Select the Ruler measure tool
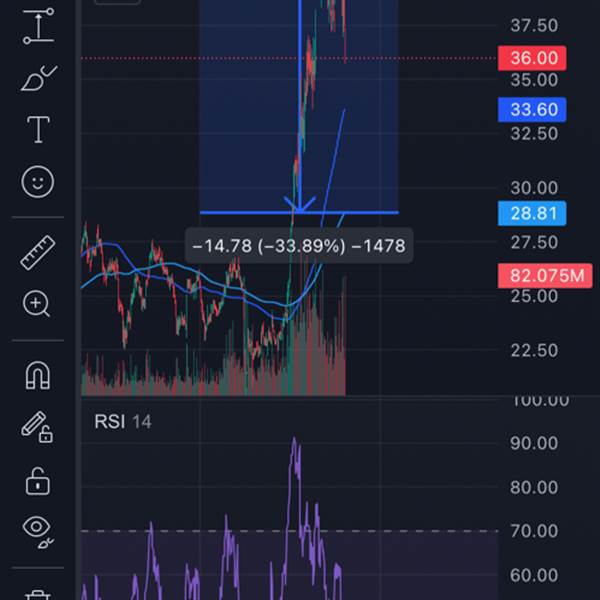The height and width of the screenshot is (600, 600). tap(38, 253)
